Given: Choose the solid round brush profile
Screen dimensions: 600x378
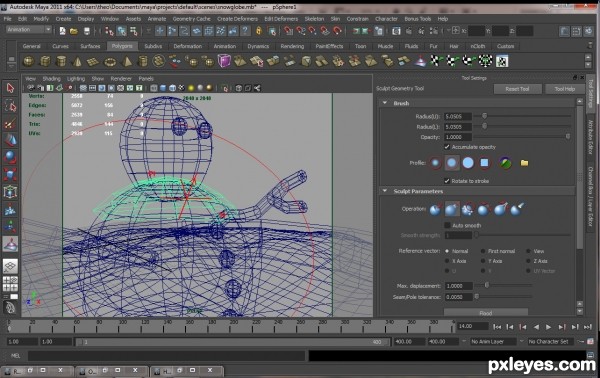Looking at the screenshot, I should (468, 163).
